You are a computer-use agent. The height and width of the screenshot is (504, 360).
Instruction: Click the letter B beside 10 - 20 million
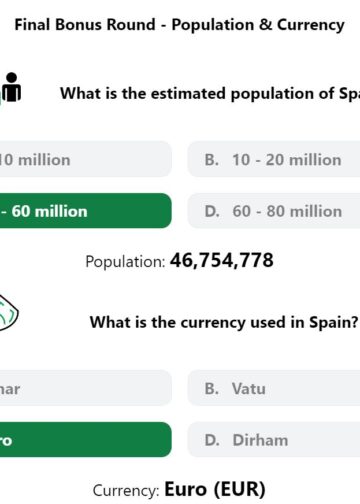(x=212, y=160)
